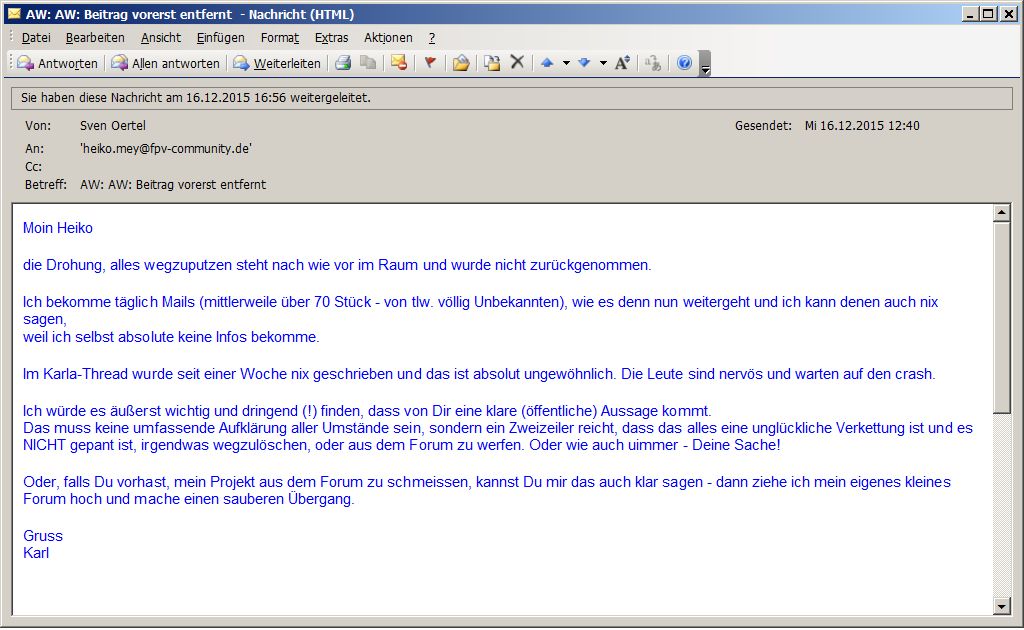Expand the next item arrow dropdown
This screenshot has width=1024, height=630.
[603, 63]
